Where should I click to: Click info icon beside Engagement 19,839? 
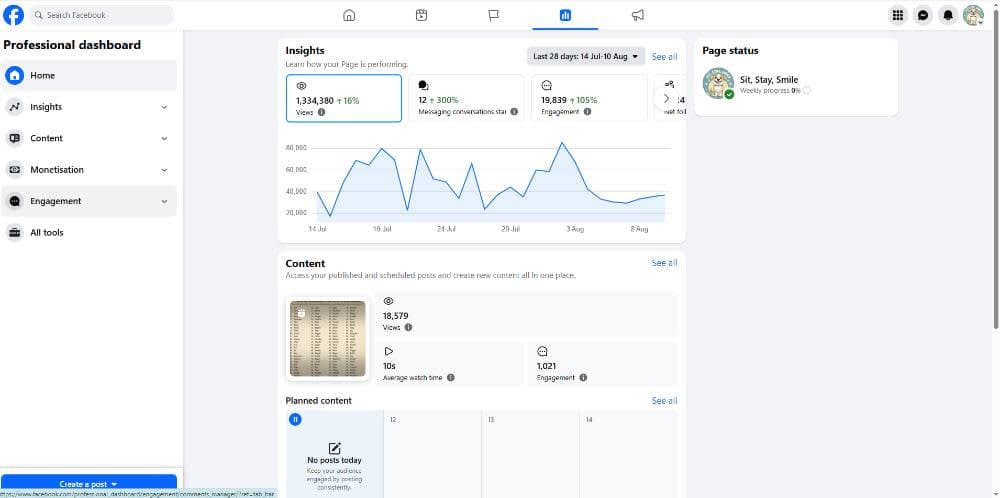tap(587, 112)
